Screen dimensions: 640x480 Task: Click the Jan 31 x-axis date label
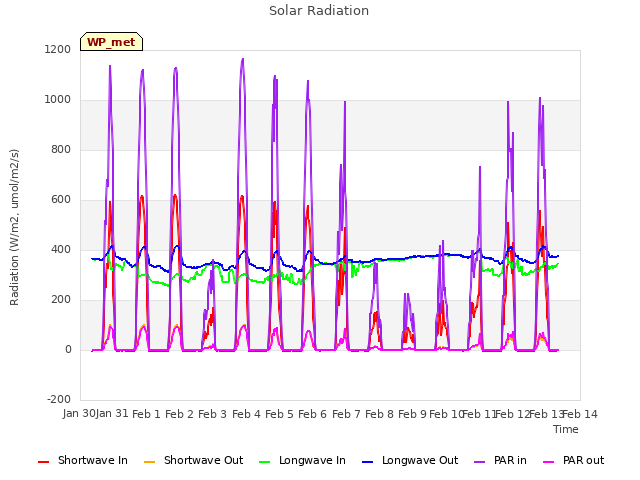pyautogui.click(x=112, y=414)
